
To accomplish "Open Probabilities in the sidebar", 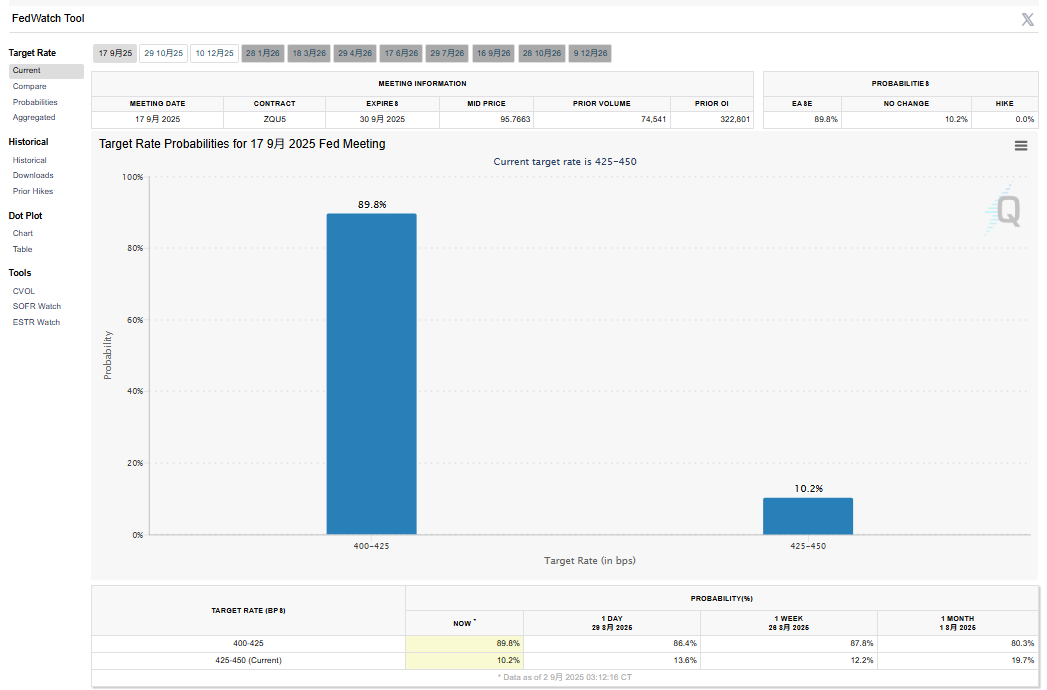I will pos(35,102).
